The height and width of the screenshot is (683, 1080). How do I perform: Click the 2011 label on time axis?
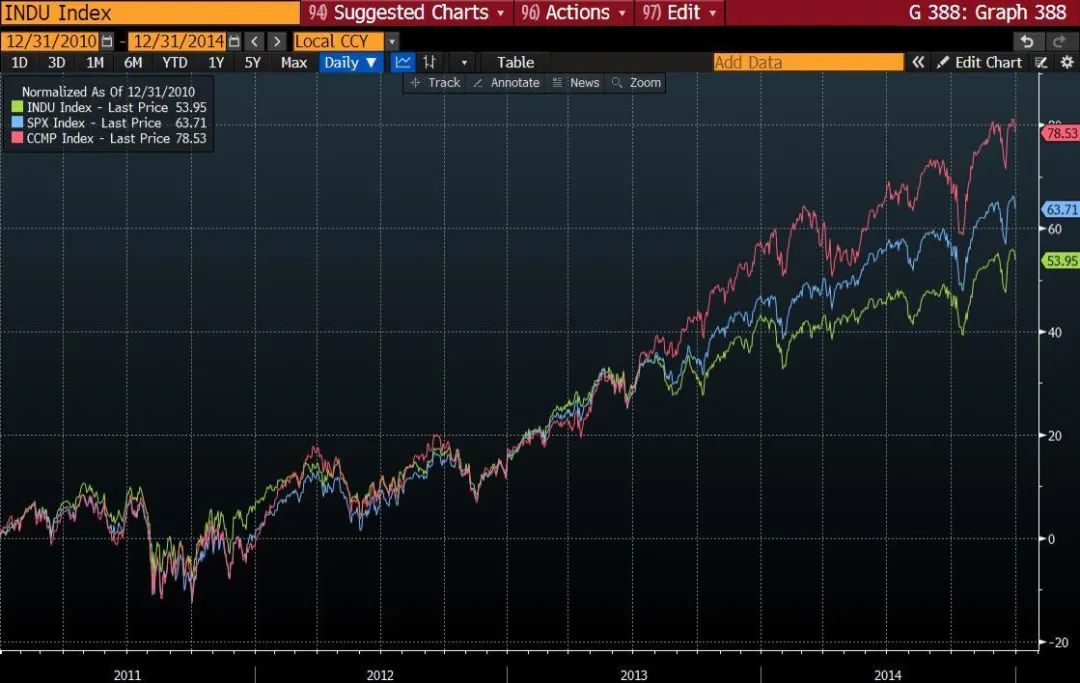click(x=127, y=675)
